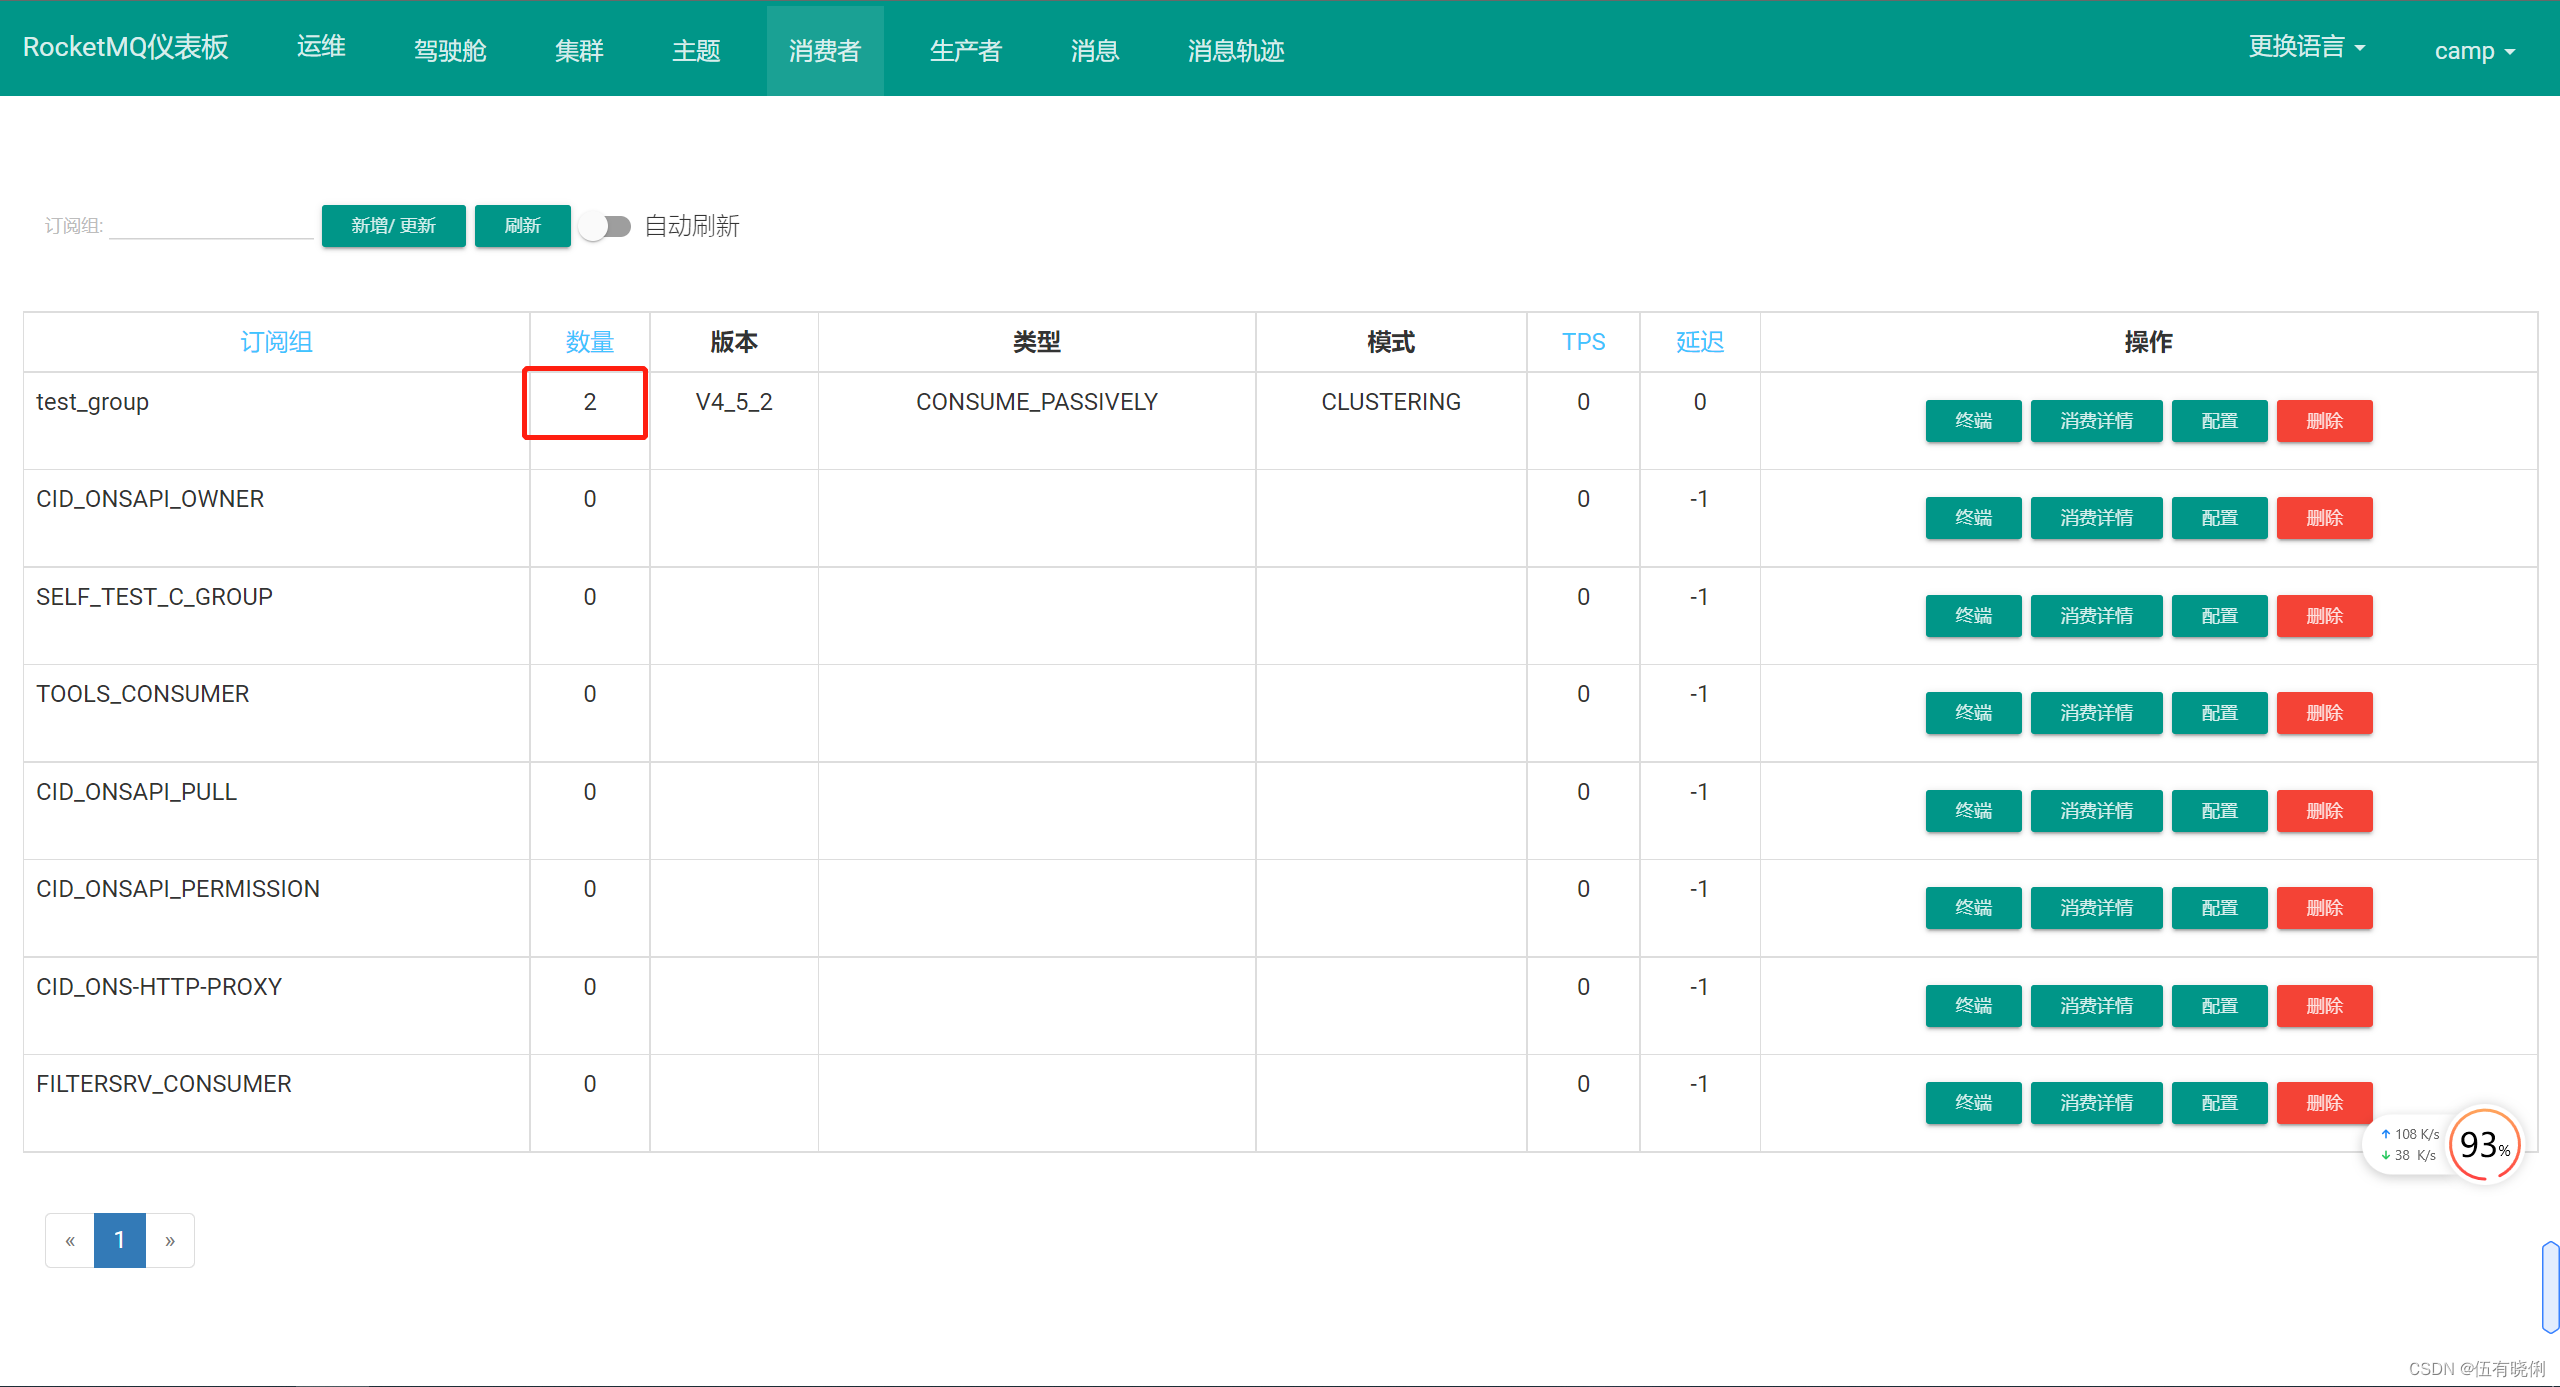Viewport: 2560px width, 1387px height.
Task: Click the 93% memory accelerator ball
Action: pos(2485,1144)
